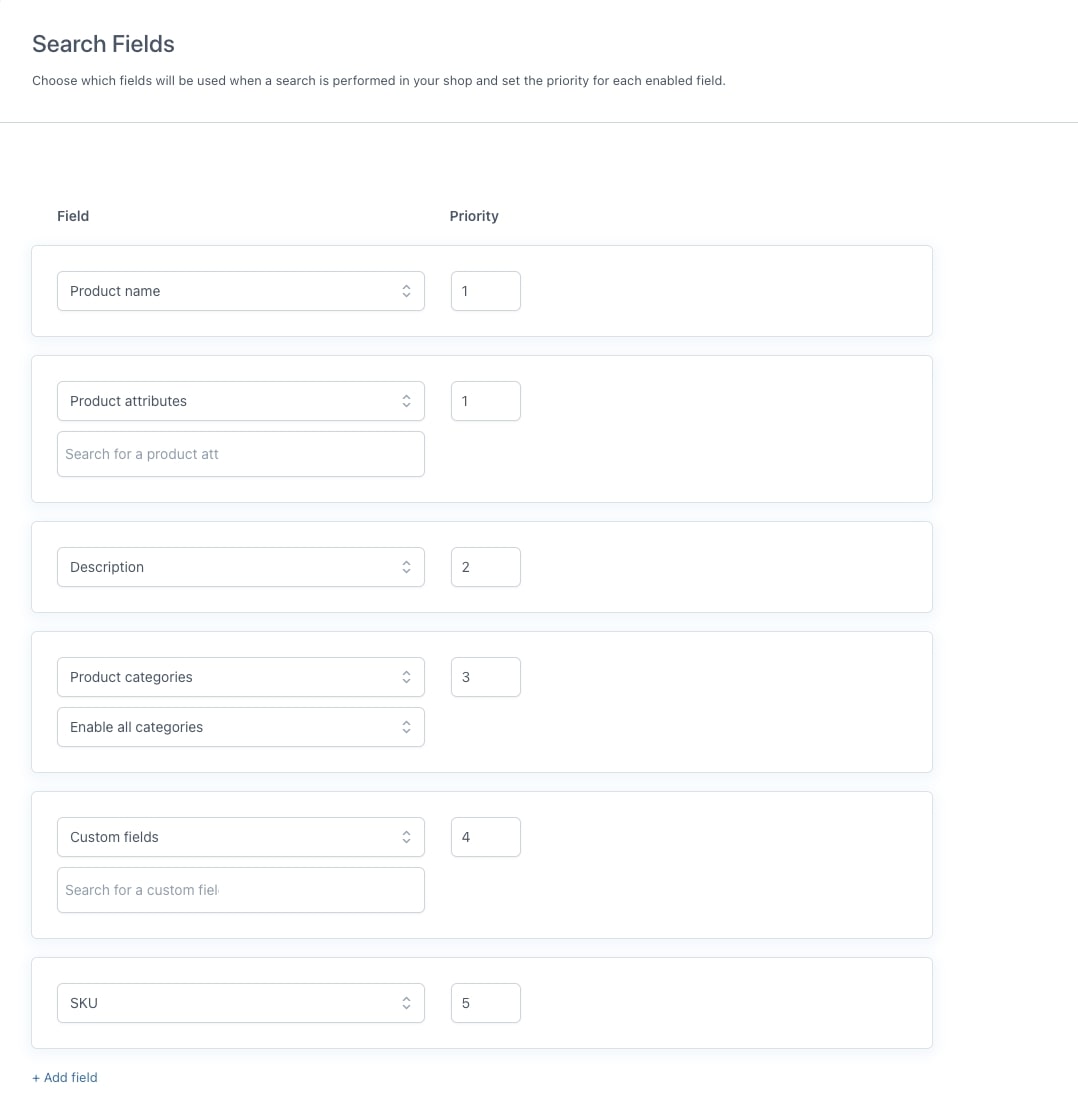The width and height of the screenshot is (1078, 1104).
Task: Open the Custom fields field dropdown
Action: [x=240, y=837]
